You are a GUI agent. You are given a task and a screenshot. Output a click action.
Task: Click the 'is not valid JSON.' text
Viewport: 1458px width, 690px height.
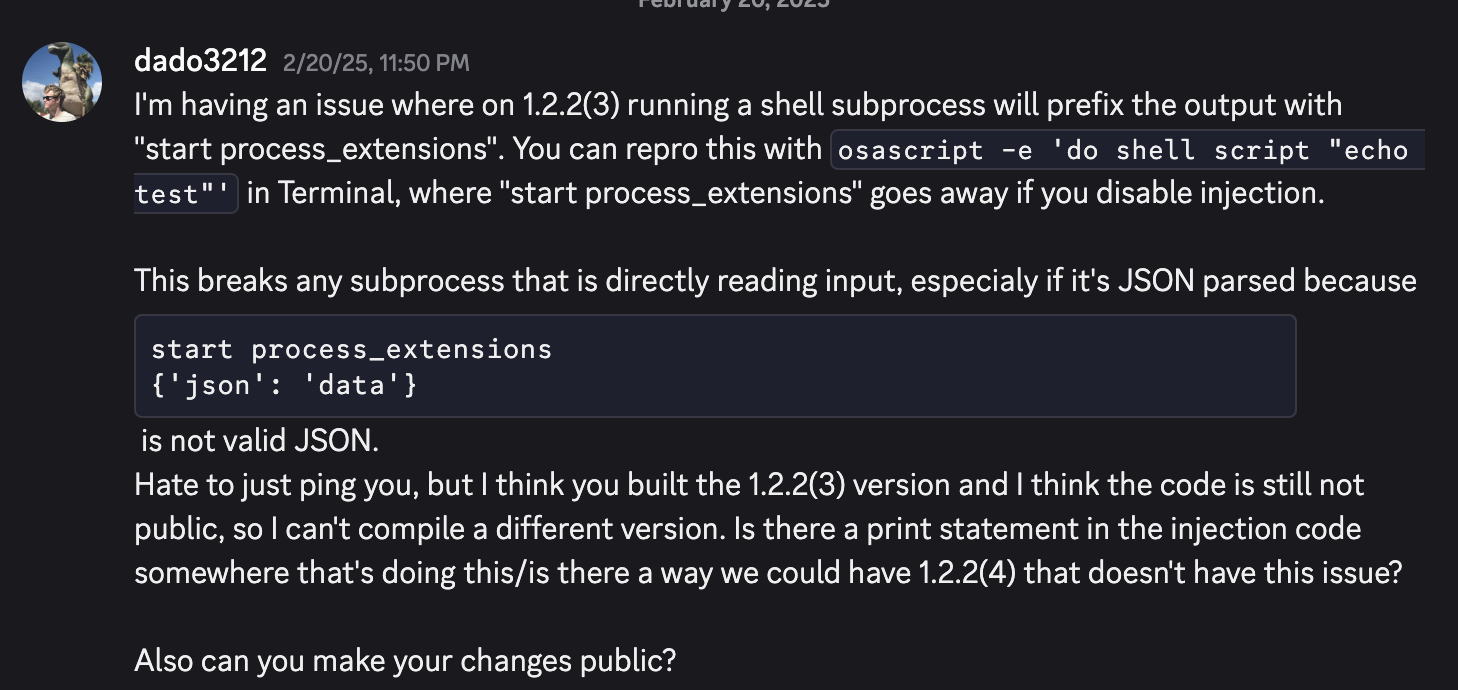pyautogui.click(x=260, y=440)
